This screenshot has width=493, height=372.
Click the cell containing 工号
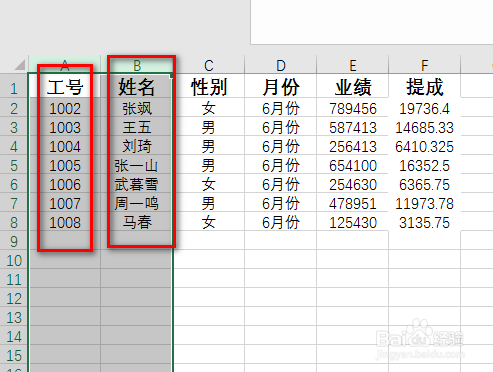coord(65,86)
